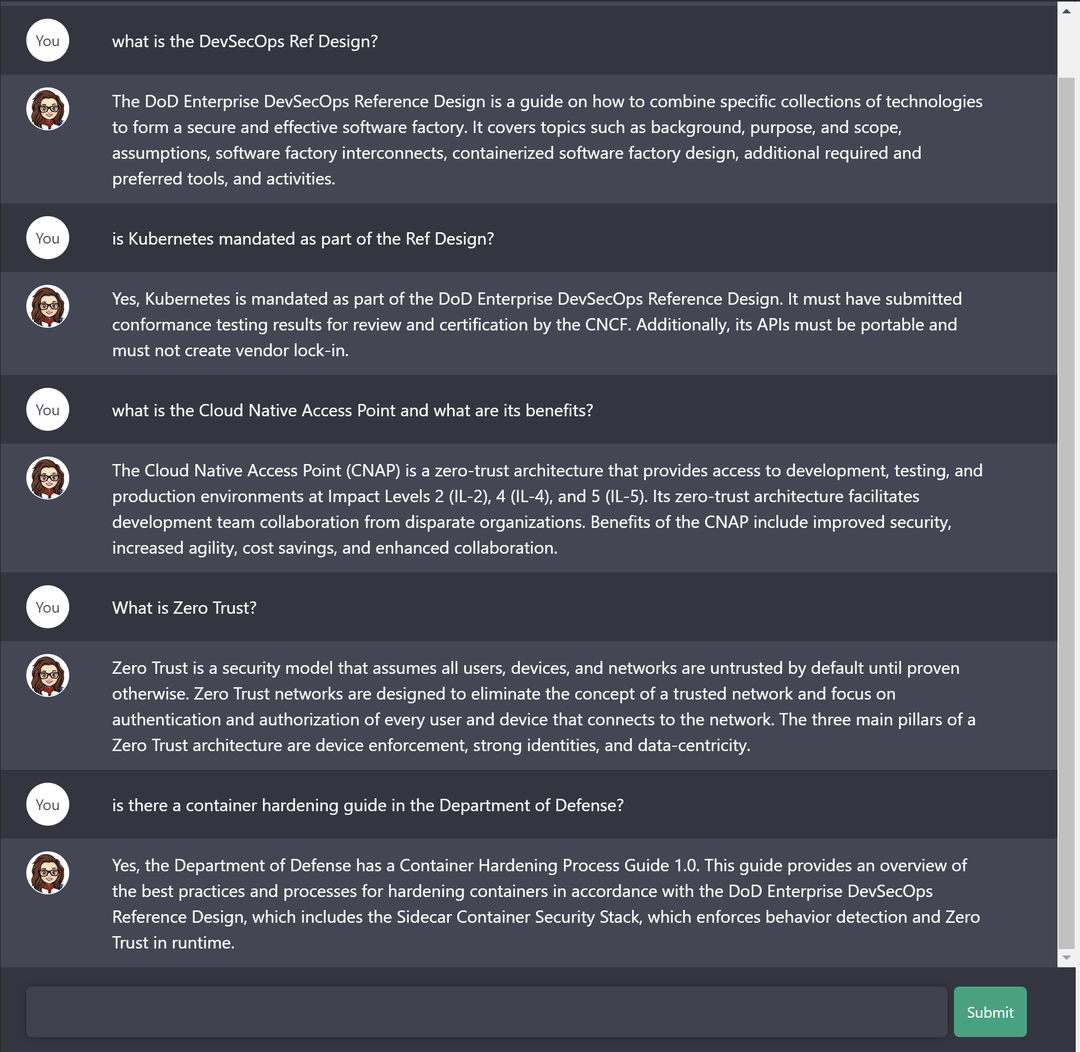Click the You avatar beside Zero Trust question
This screenshot has width=1080, height=1052.
pyautogui.click(x=47, y=607)
